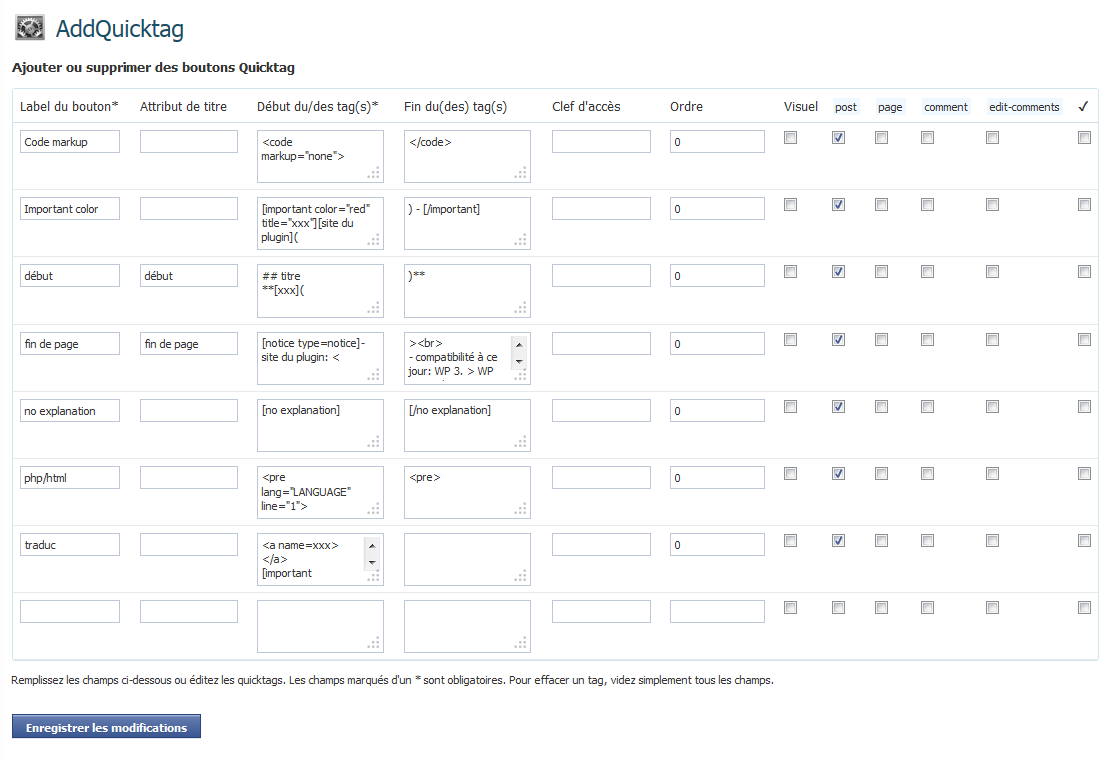Tick comment checkbox in traduc row
The width and height of the screenshot is (1100, 760).
click(x=927, y=540)
